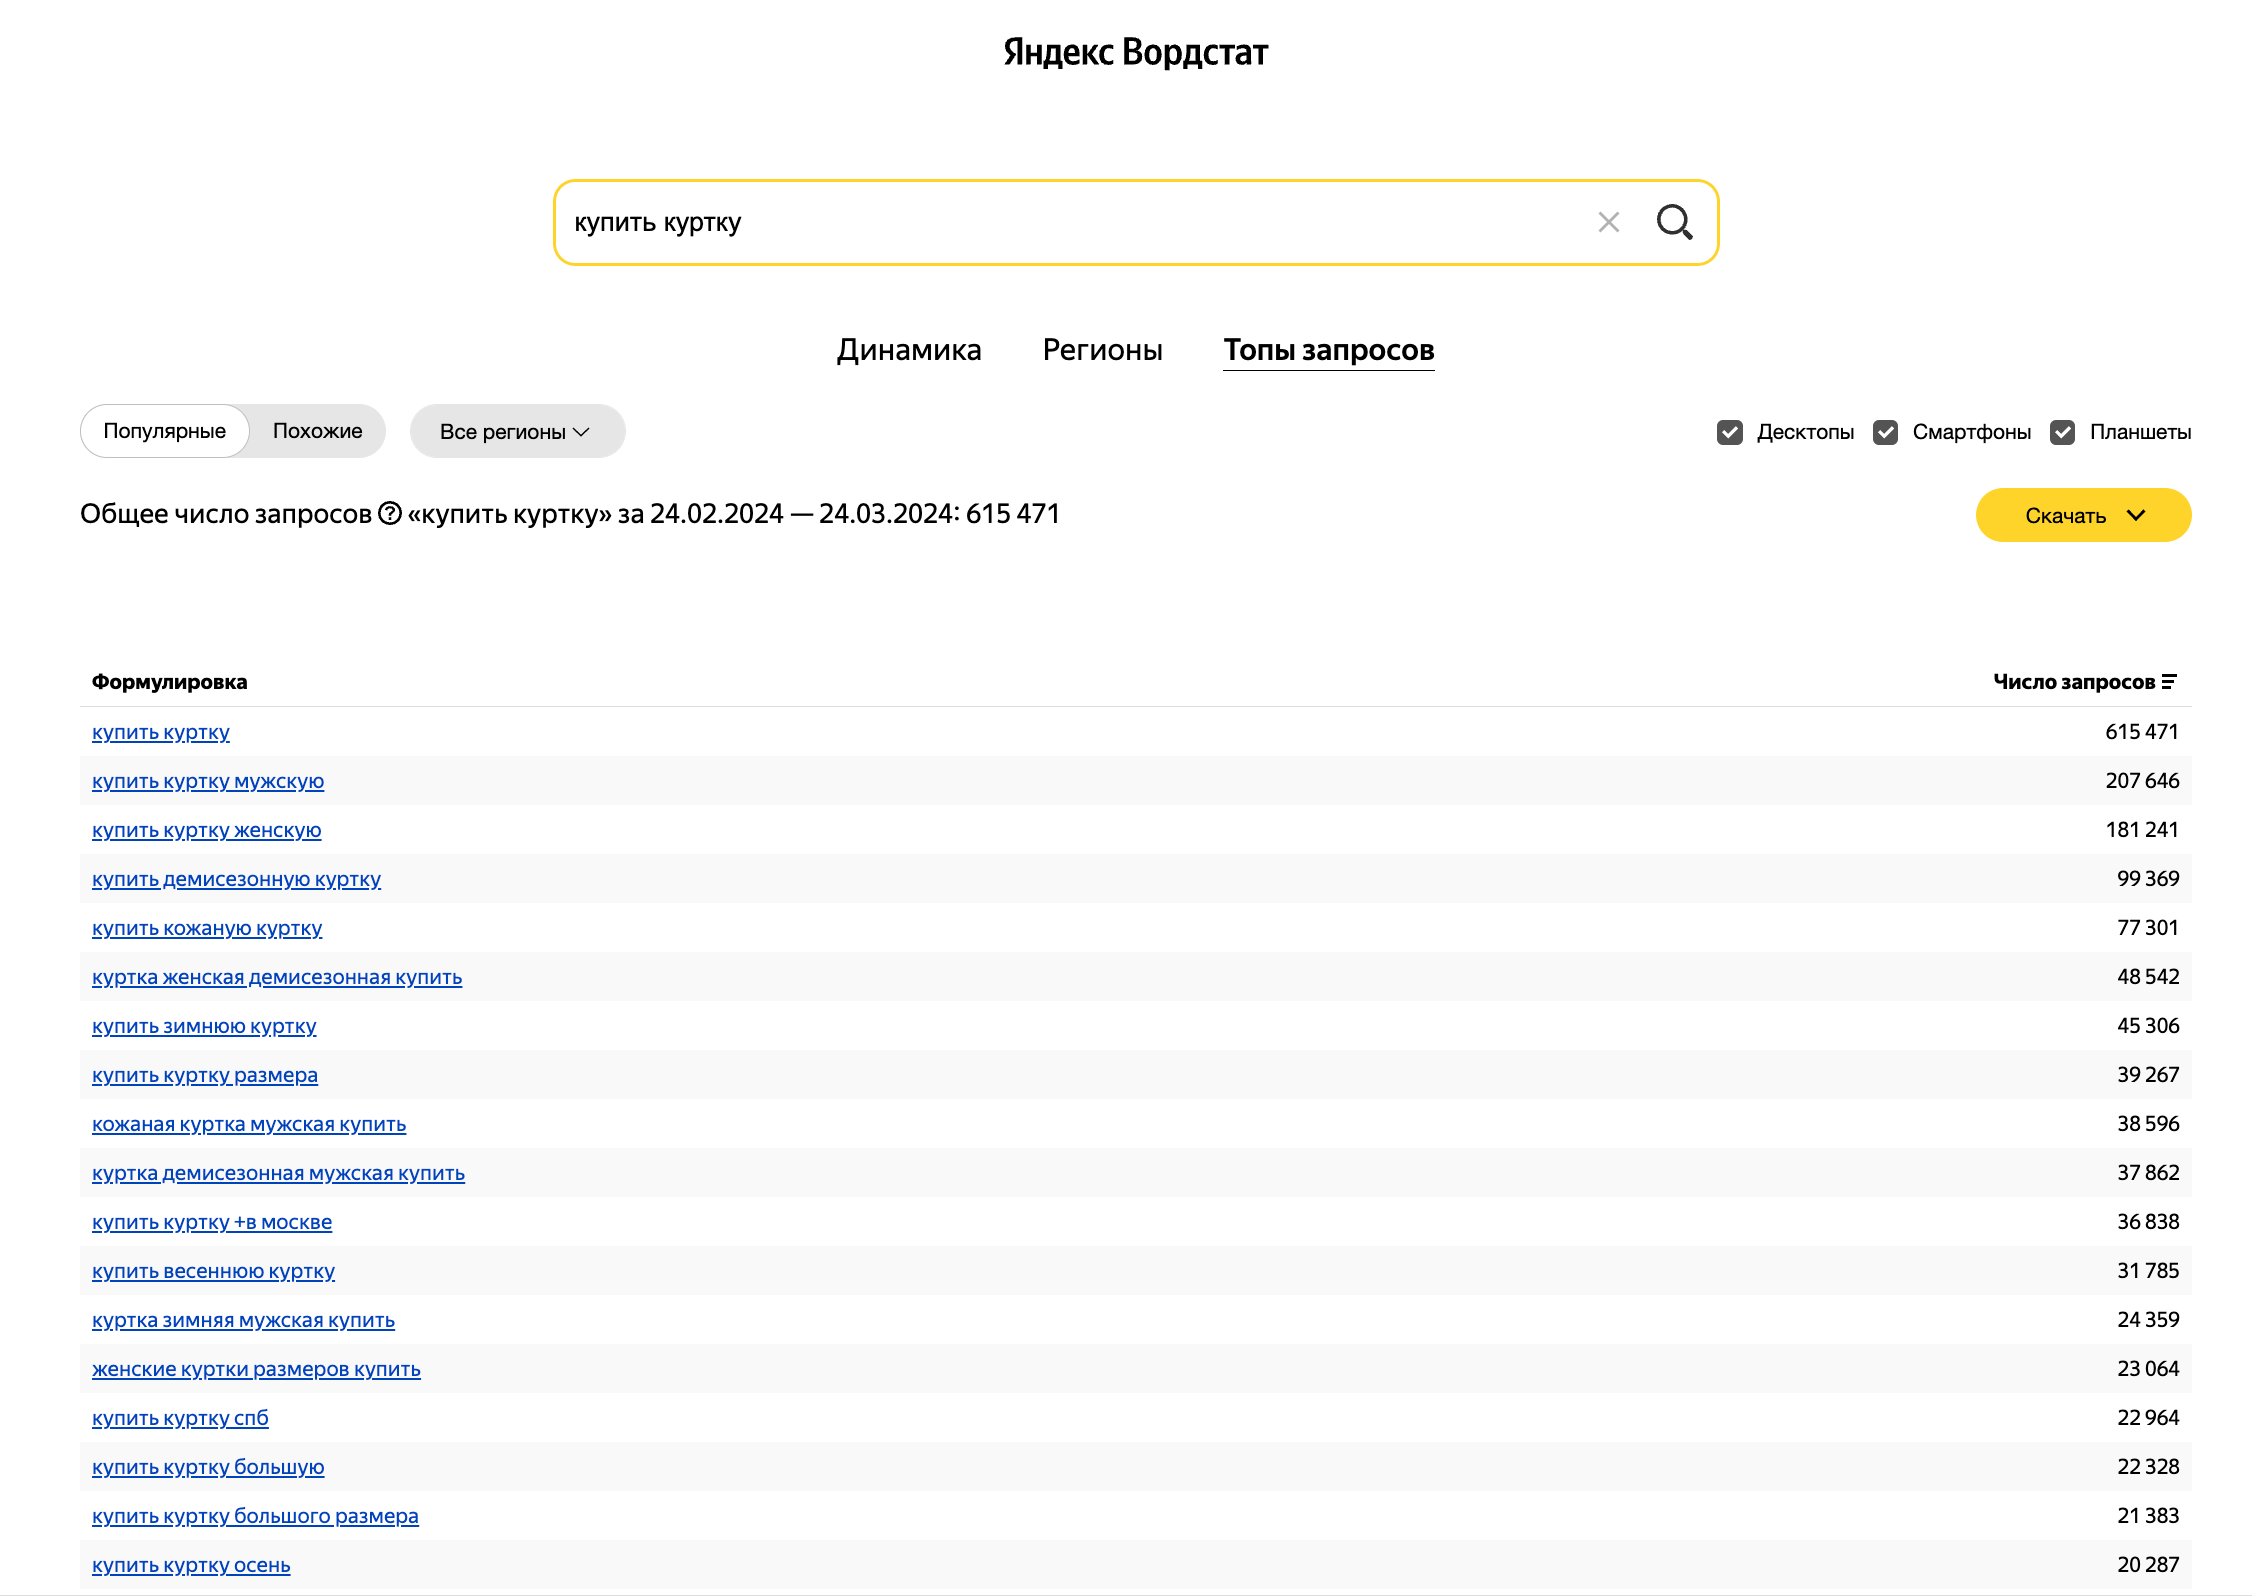Screen dimensions: 2252x1596
Task: Open the Все регионы dropdown
Action: 517,431
